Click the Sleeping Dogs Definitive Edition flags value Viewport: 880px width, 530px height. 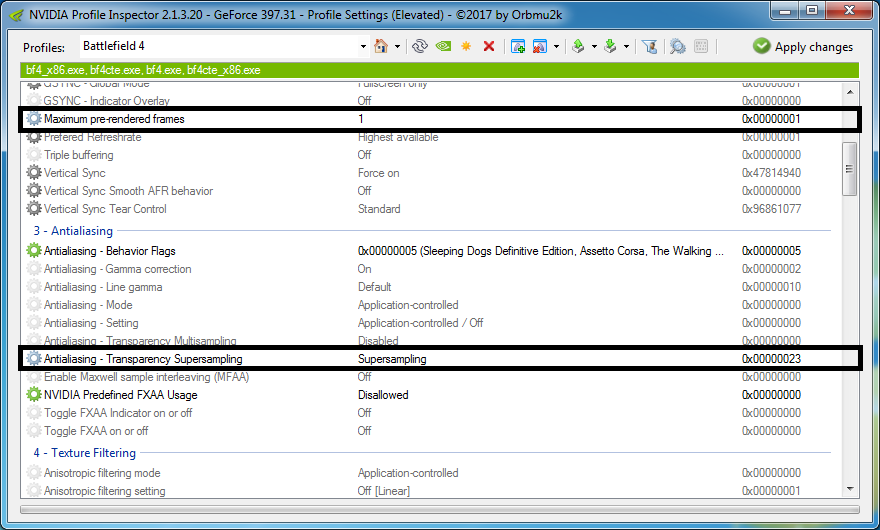coord(540,251)
